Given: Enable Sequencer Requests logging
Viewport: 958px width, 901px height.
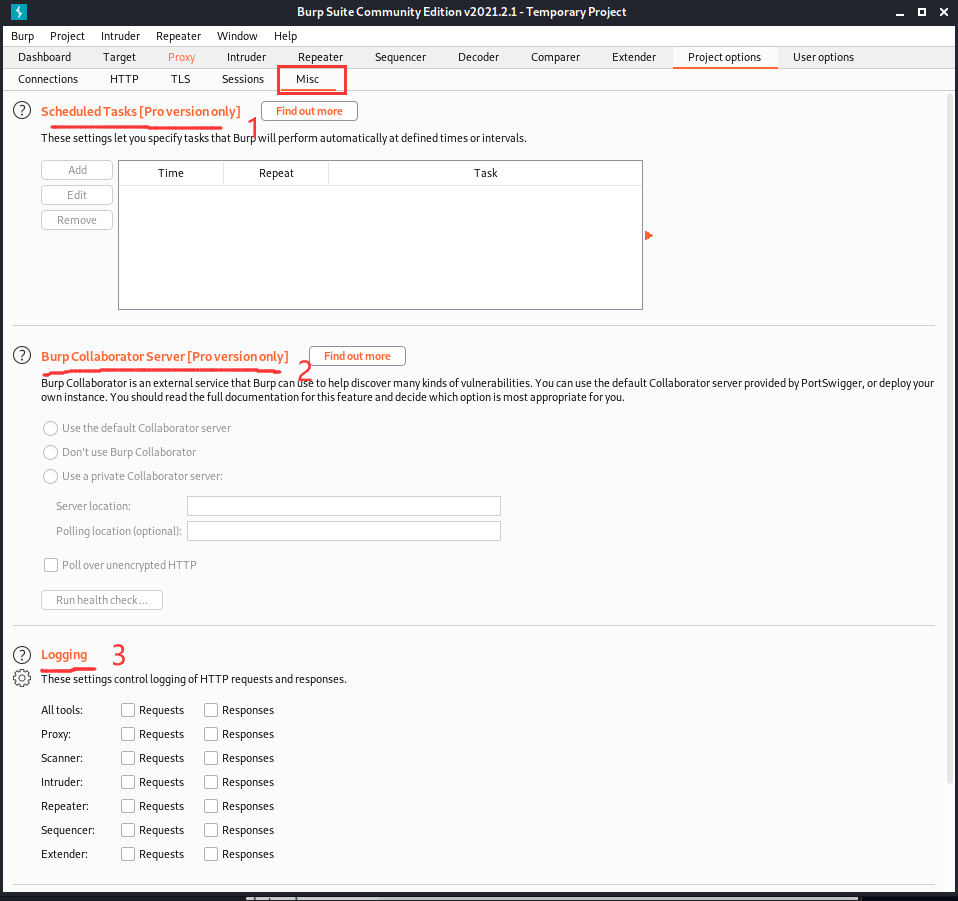Looking at the screenshot, I should click(x=128, y=830).
